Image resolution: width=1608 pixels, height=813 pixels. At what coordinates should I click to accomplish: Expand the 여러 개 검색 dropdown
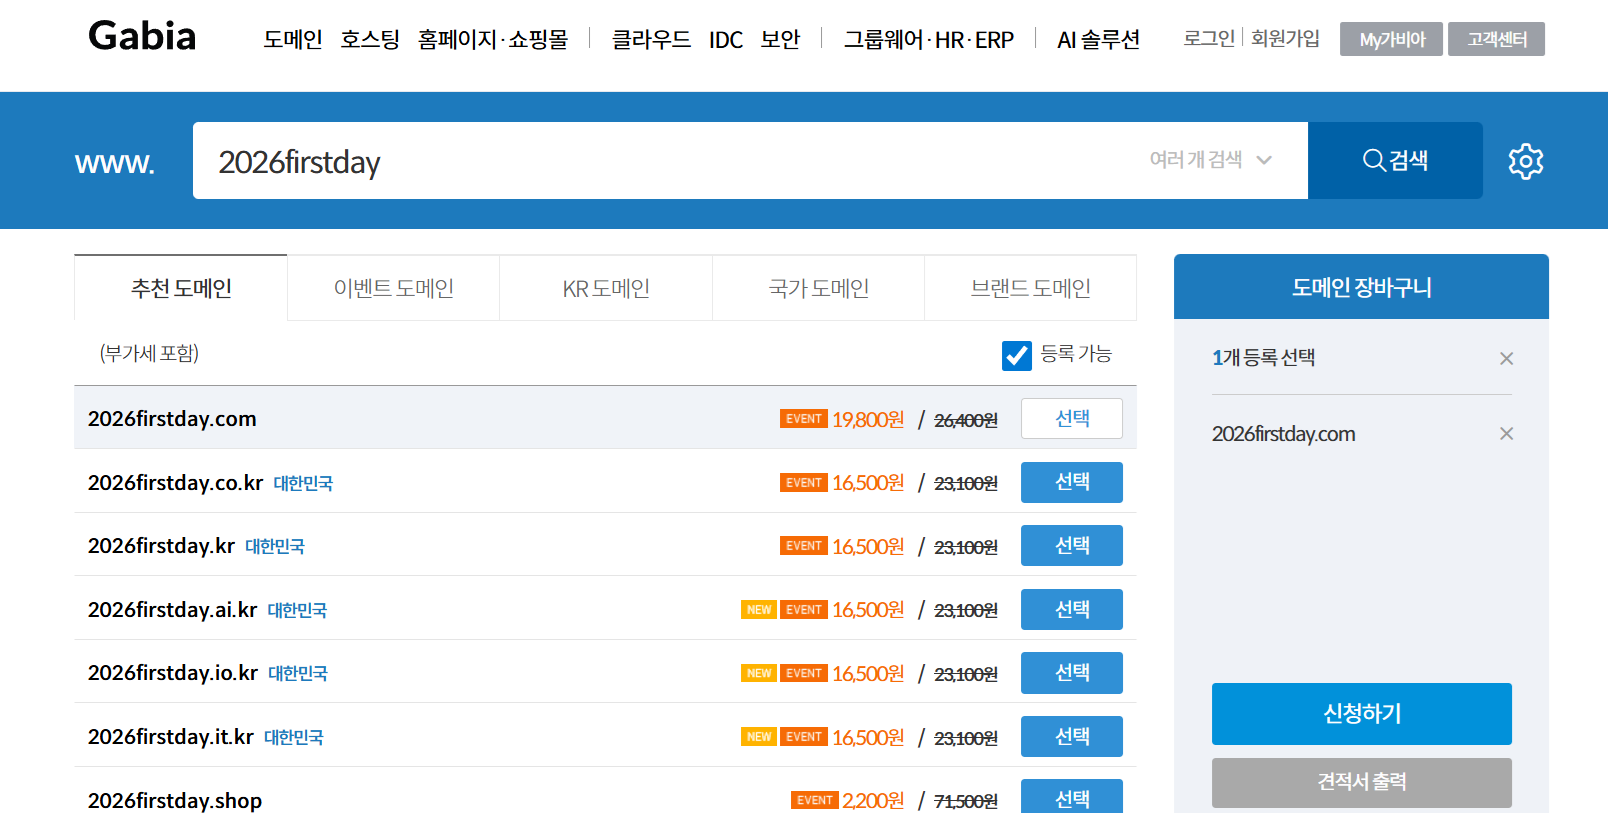pyautogui.click(x=1210, y=160)
